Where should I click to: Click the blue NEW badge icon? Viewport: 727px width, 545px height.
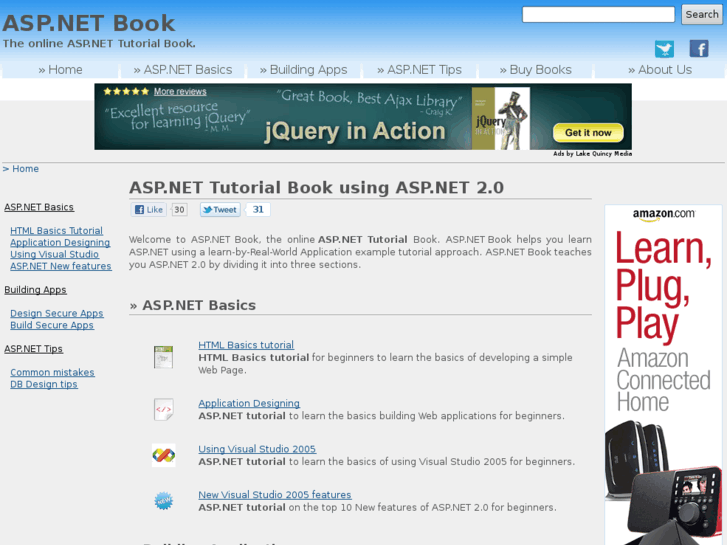tap(163, 501)
